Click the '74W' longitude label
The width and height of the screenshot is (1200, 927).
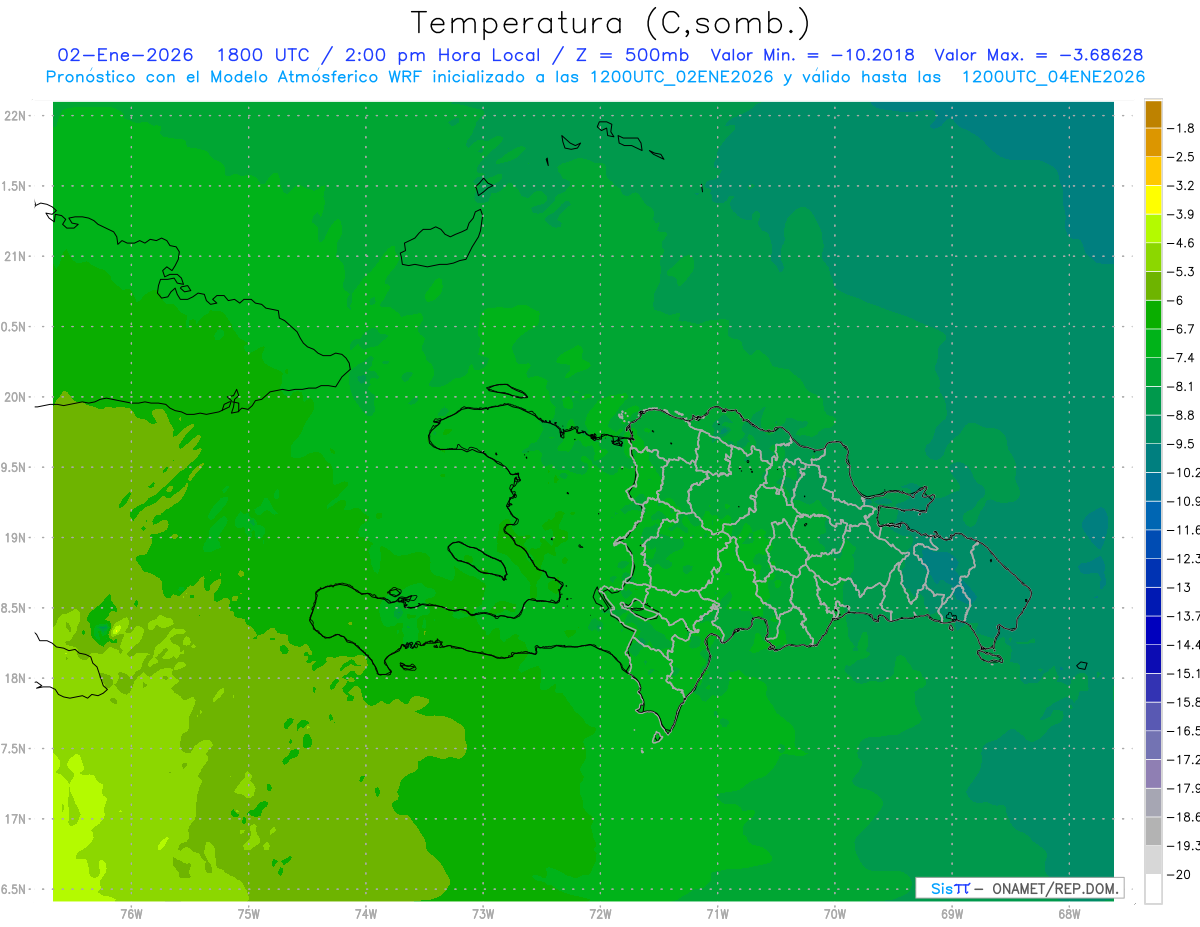point(365,914)
